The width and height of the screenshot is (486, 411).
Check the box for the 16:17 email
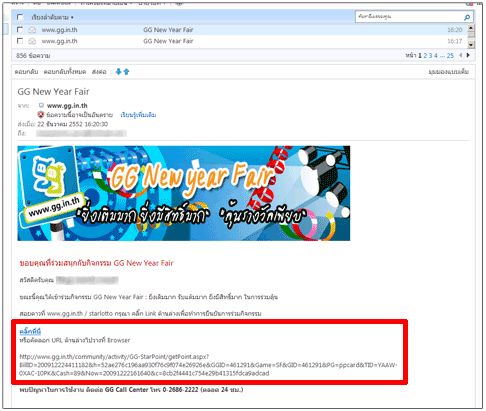[x=20, y=41]
